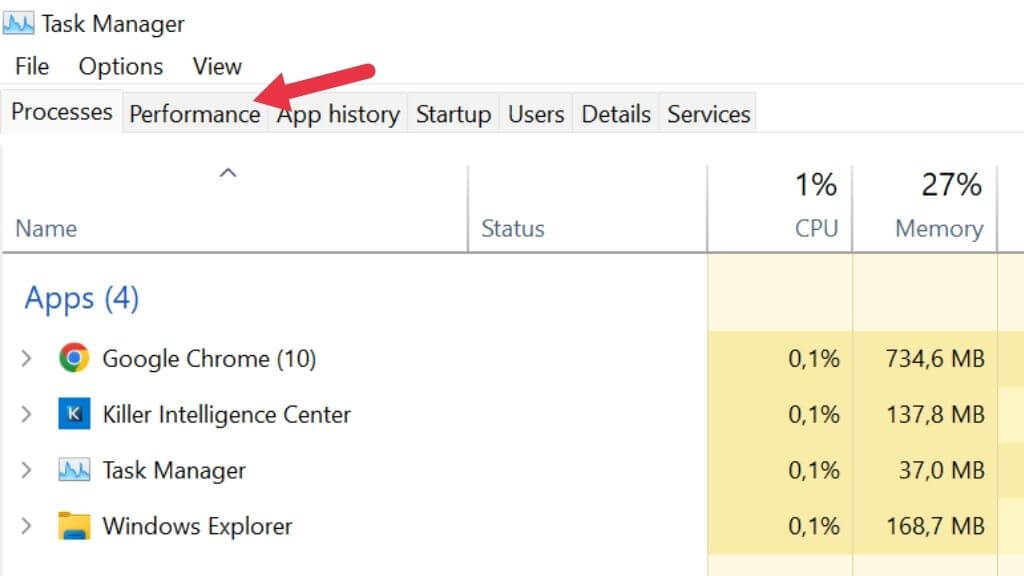Go to the Services tab
This screenshot has width=1024, height=576.
tap(708, 114)
